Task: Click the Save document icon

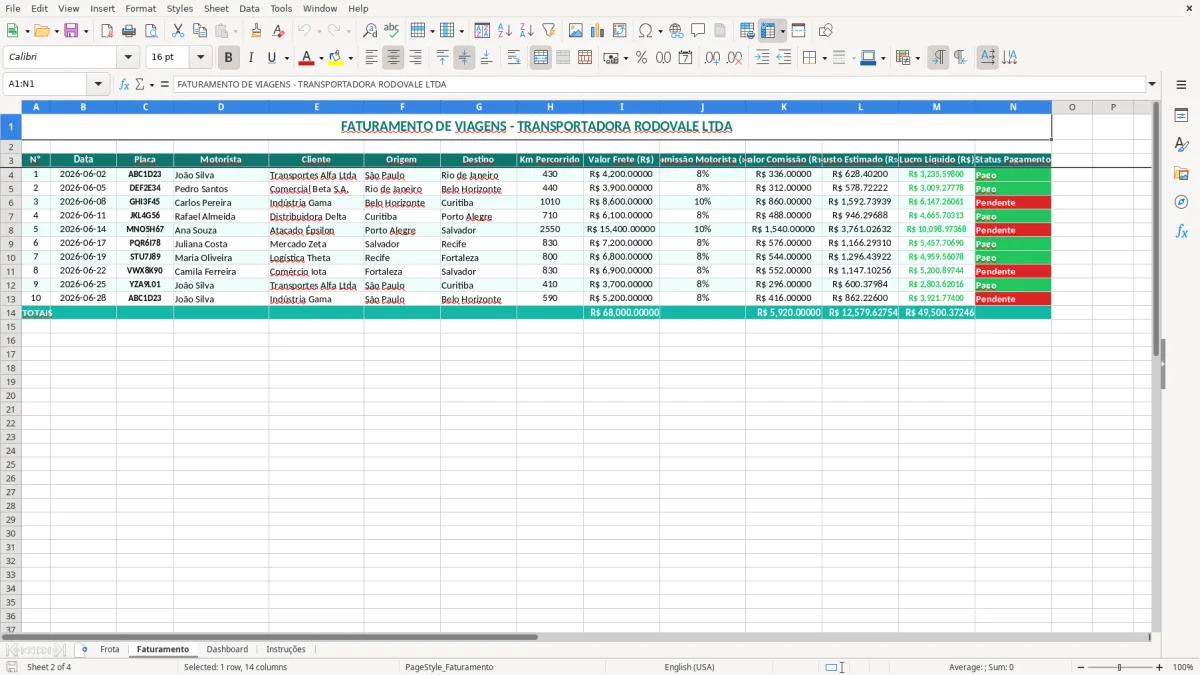Action: pos(71,31)
